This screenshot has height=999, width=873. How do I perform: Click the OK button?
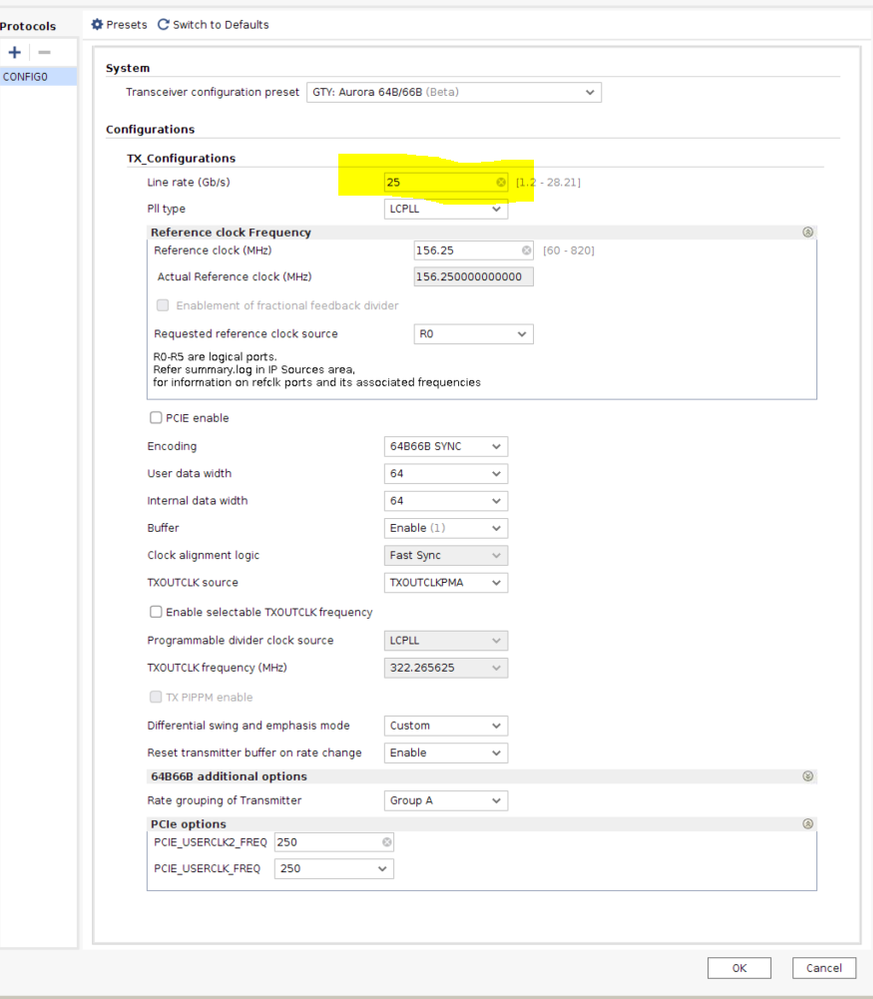[x=739, y=968]
